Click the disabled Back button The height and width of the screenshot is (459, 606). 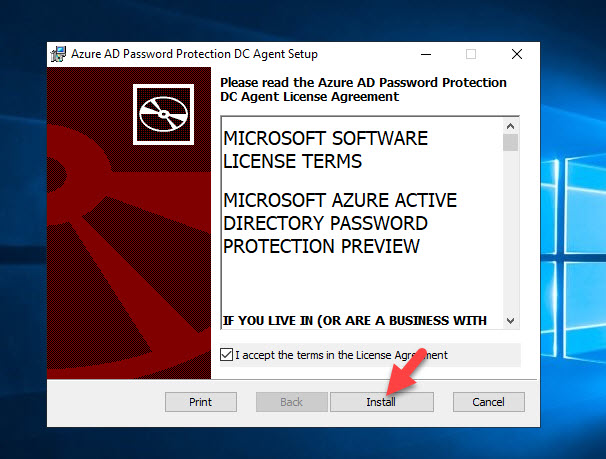[x=291, y=402]
